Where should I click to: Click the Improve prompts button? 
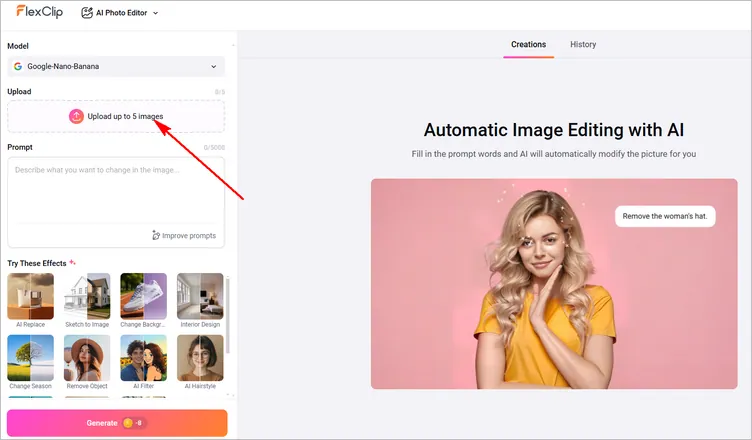(184, 236)
